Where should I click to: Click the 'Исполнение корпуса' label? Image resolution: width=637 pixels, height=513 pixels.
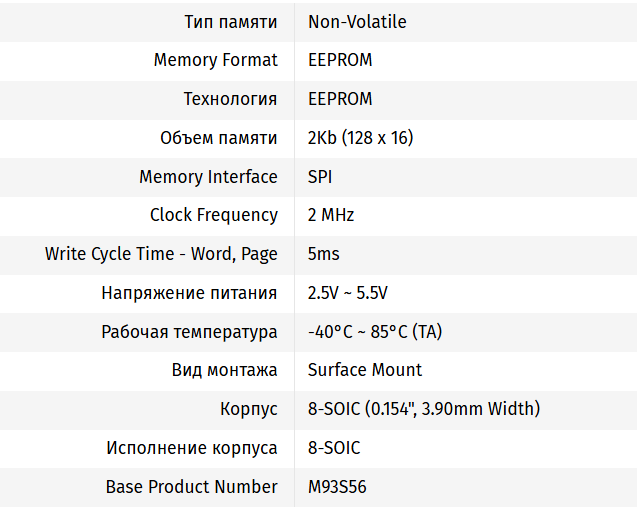192,448
